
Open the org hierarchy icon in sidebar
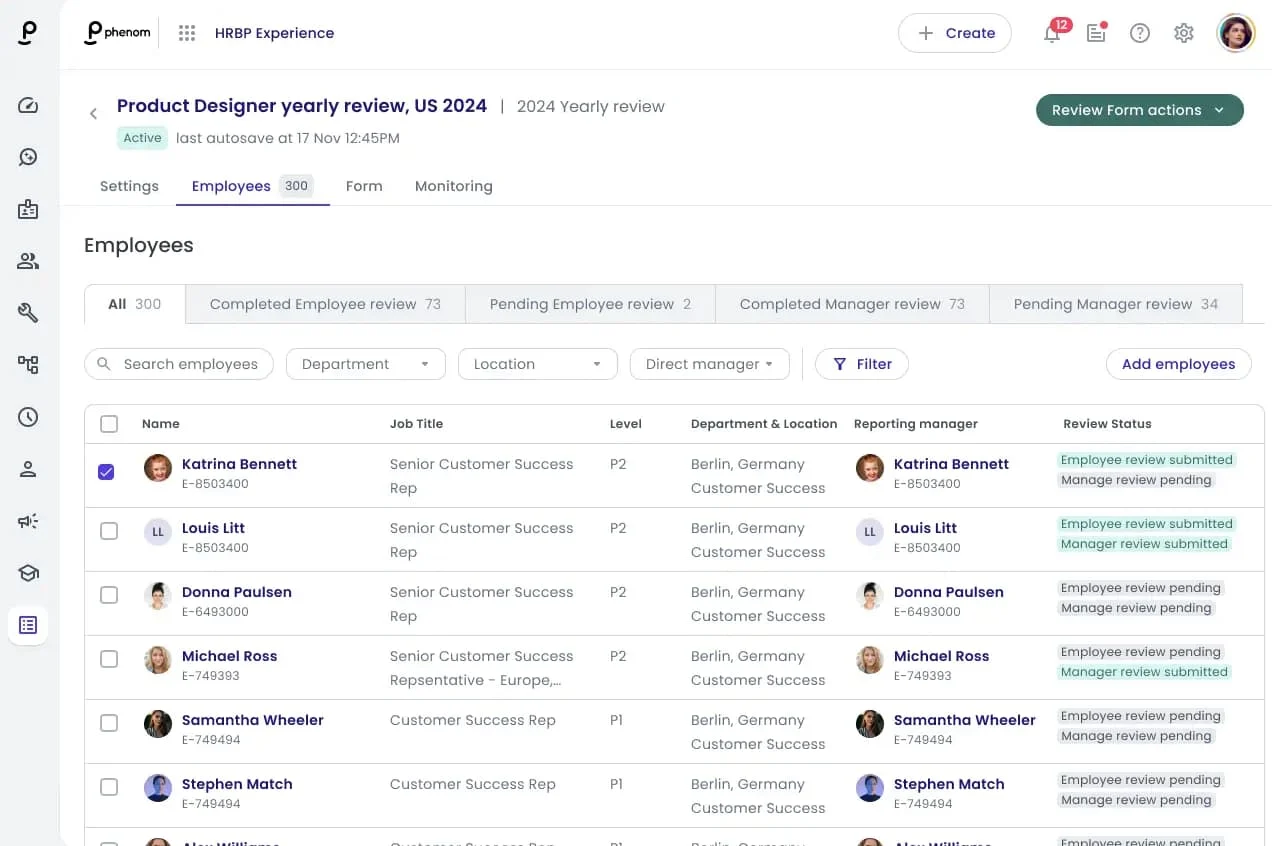pos(28,365)
